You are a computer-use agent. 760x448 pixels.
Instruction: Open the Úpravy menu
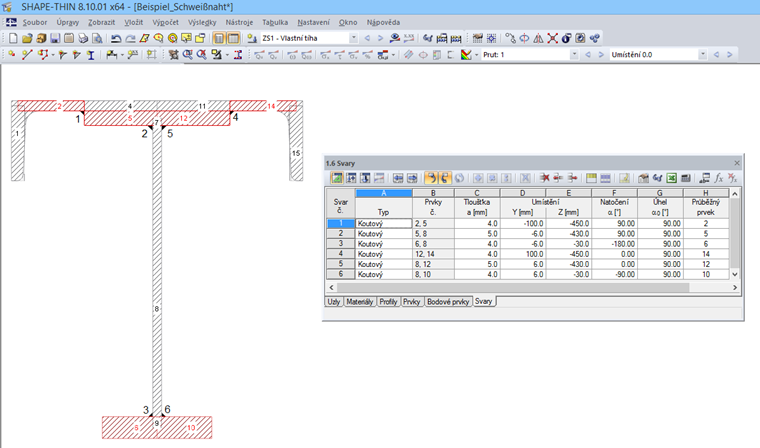click(67, 22)
